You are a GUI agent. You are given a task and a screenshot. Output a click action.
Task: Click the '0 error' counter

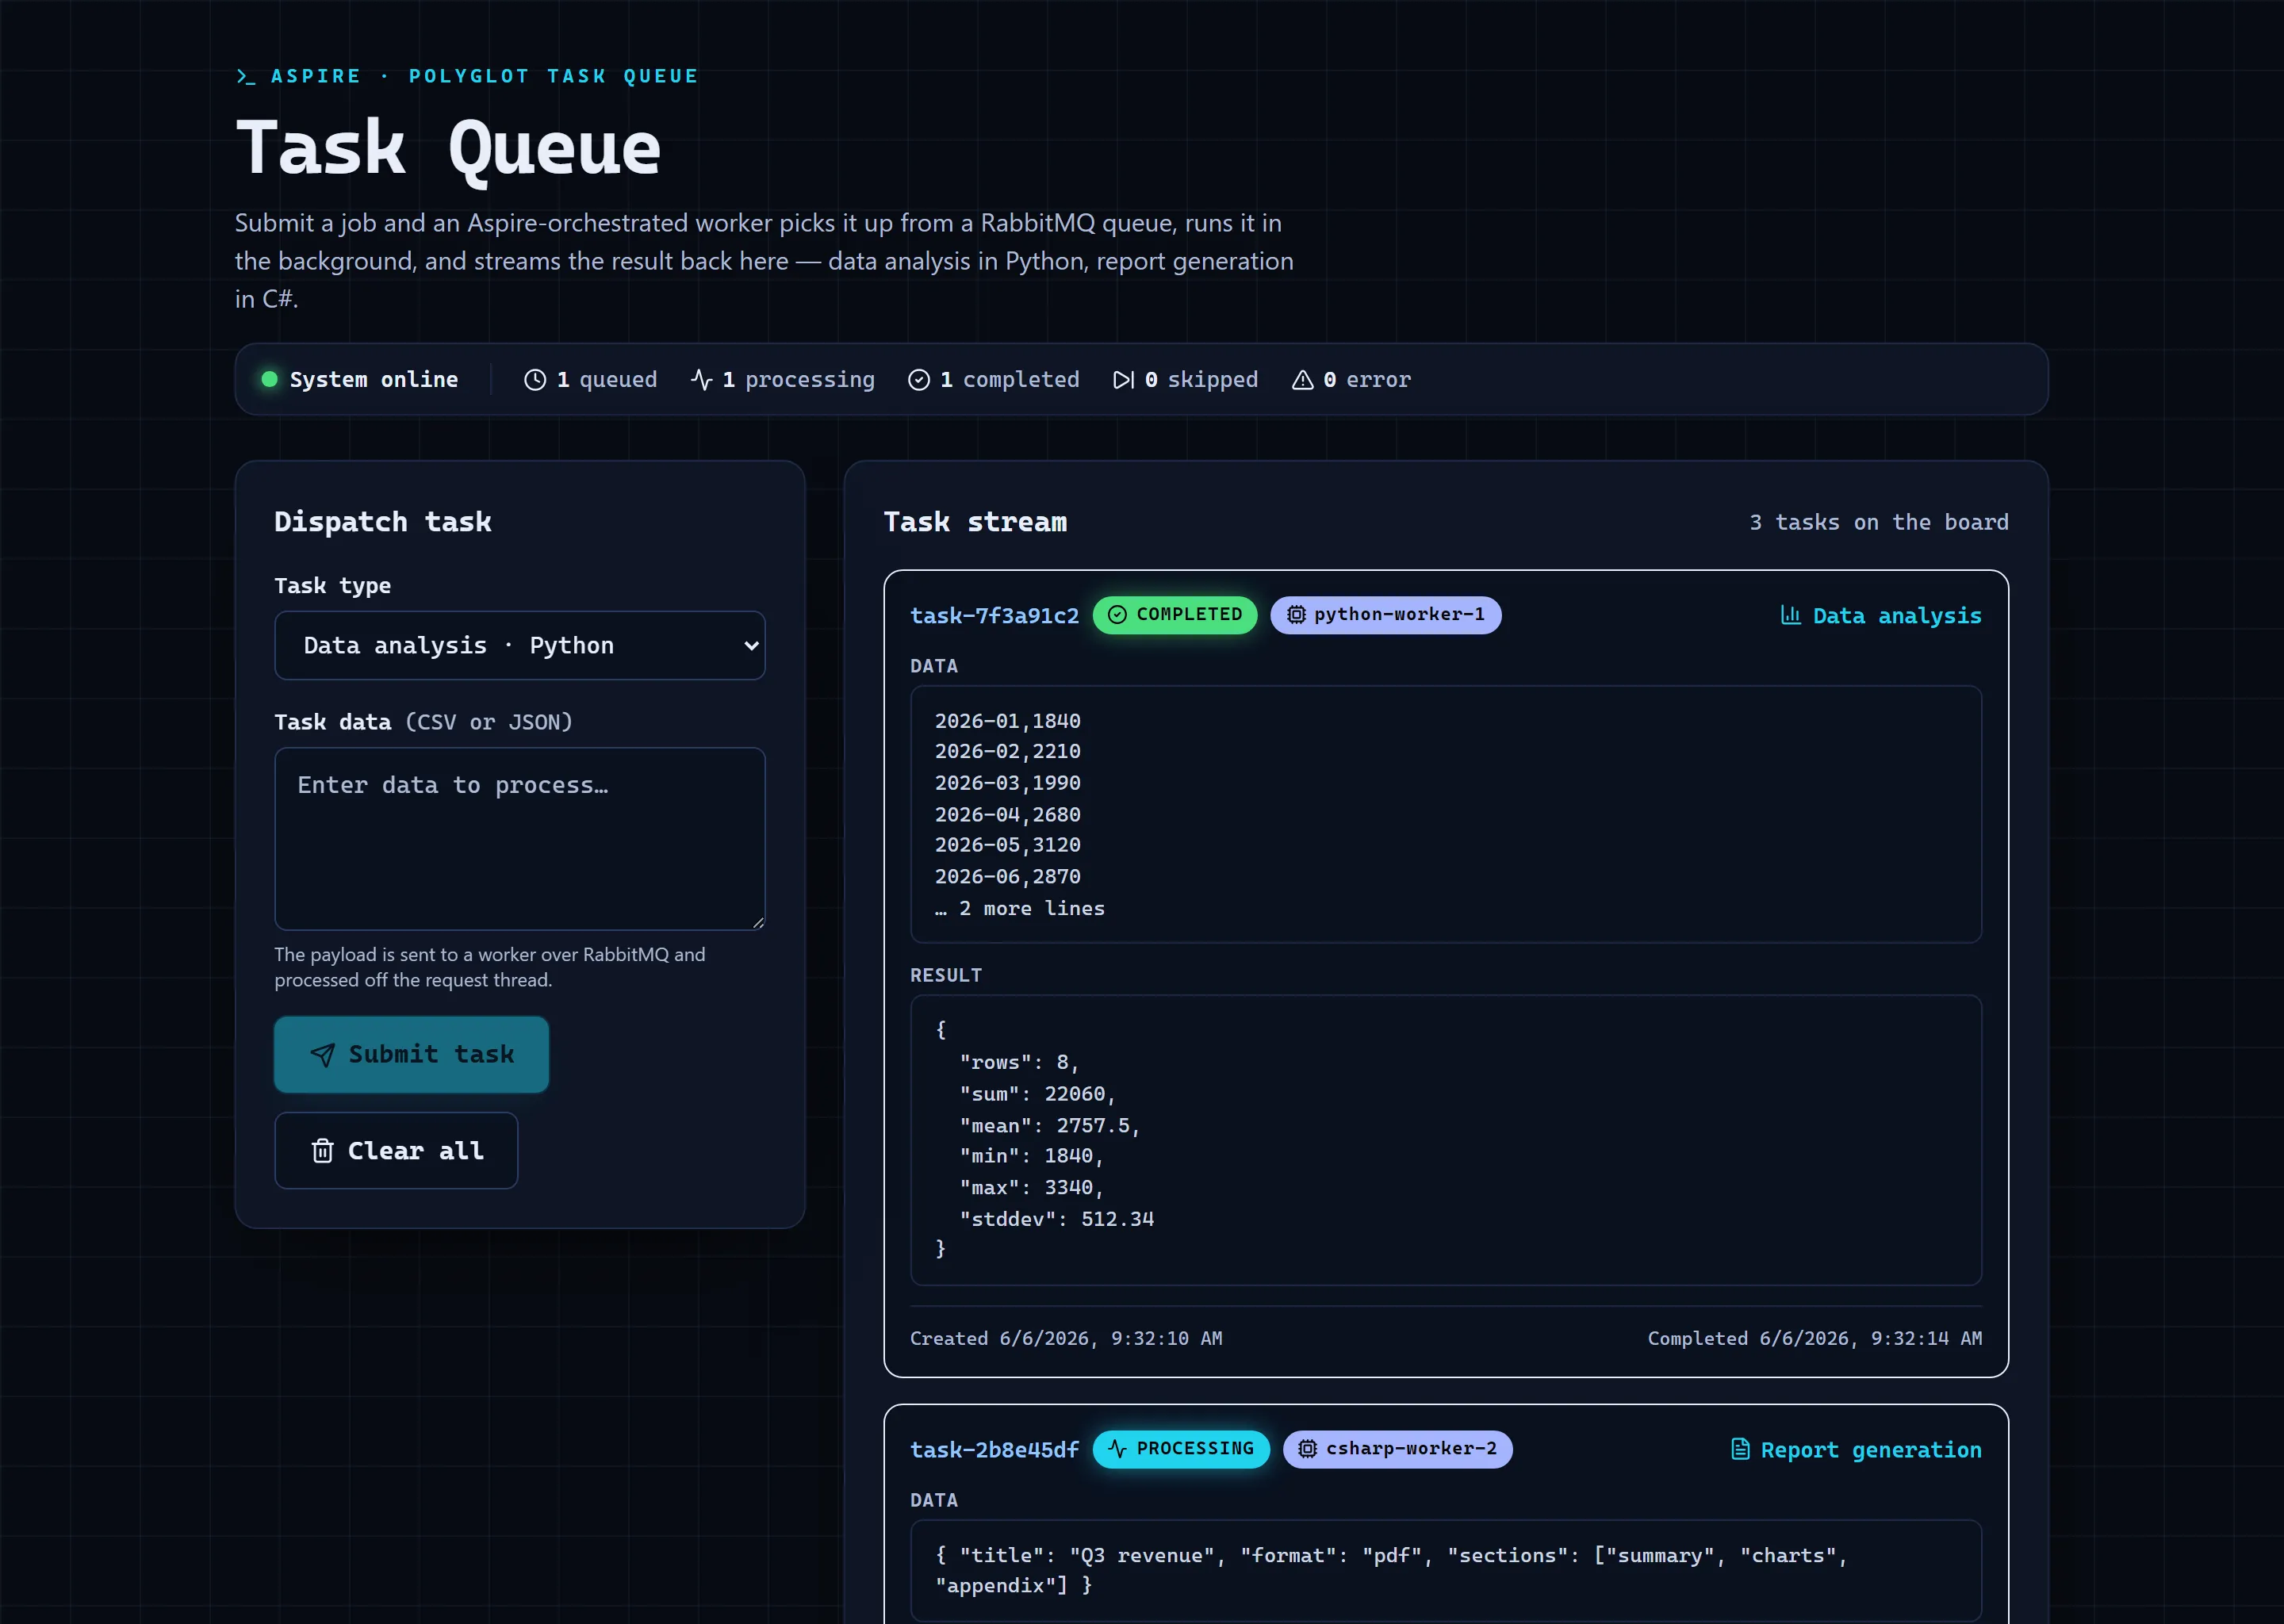pyautogui.click(x=1351, y=380)
